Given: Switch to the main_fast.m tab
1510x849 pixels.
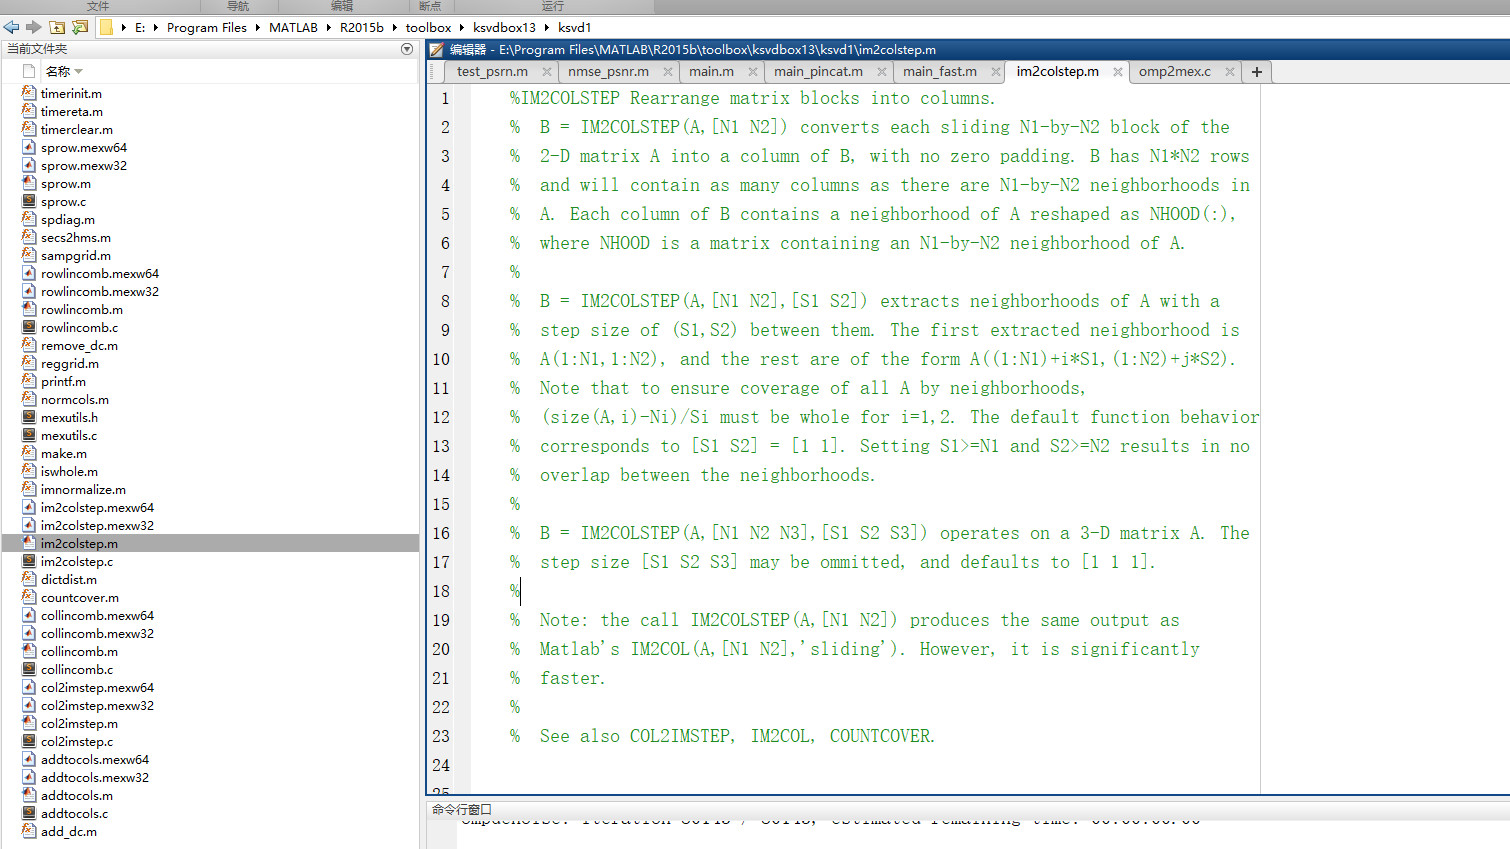Looking at the screenshot, I should (940, 71).
